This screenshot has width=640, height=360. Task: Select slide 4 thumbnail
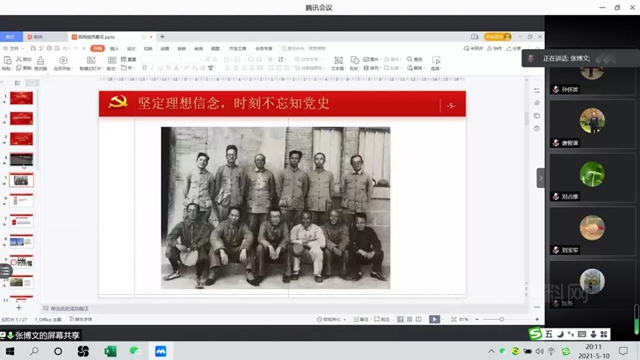[21, 160]
